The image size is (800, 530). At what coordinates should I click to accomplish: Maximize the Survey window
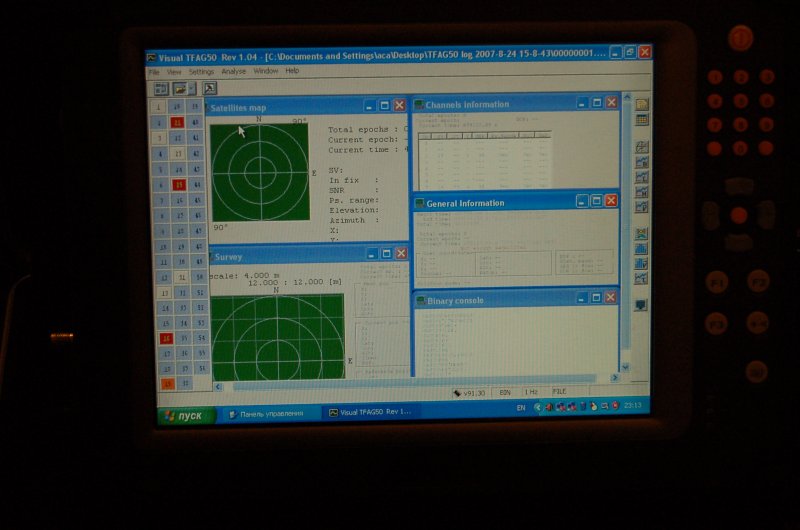tap(387, 254)
